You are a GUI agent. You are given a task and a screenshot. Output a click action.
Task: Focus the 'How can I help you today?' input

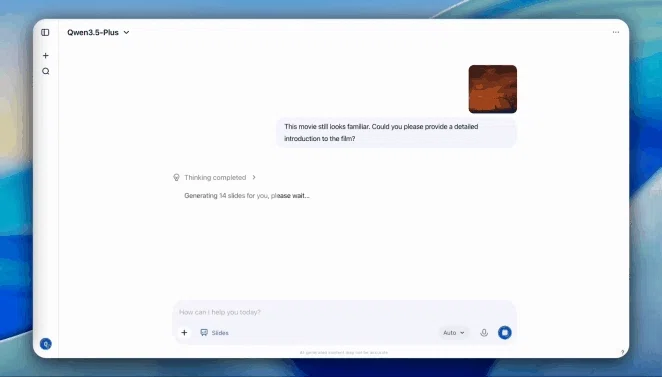coord(344,312)
